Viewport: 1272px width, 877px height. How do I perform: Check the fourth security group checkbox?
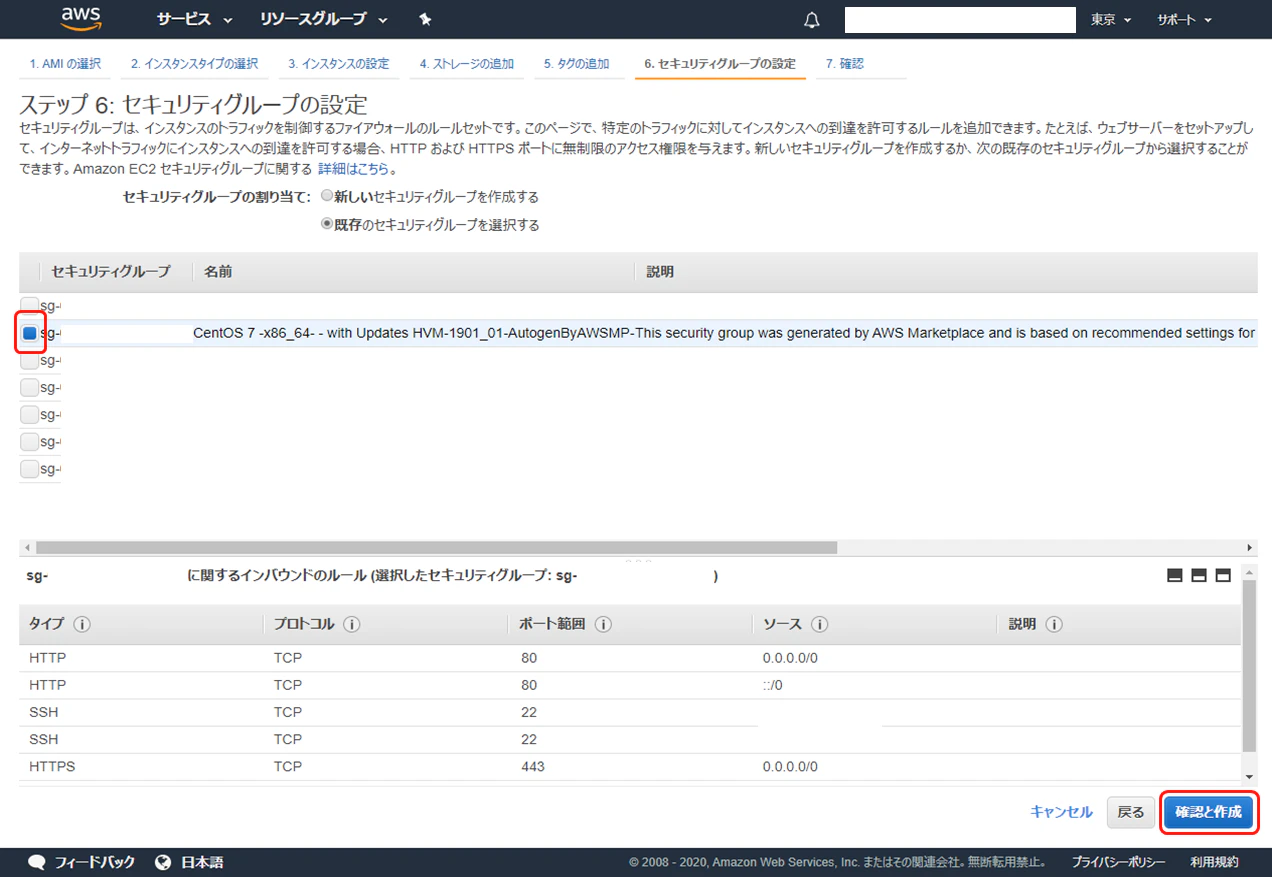pyautogui.click(x=30, y=387)
